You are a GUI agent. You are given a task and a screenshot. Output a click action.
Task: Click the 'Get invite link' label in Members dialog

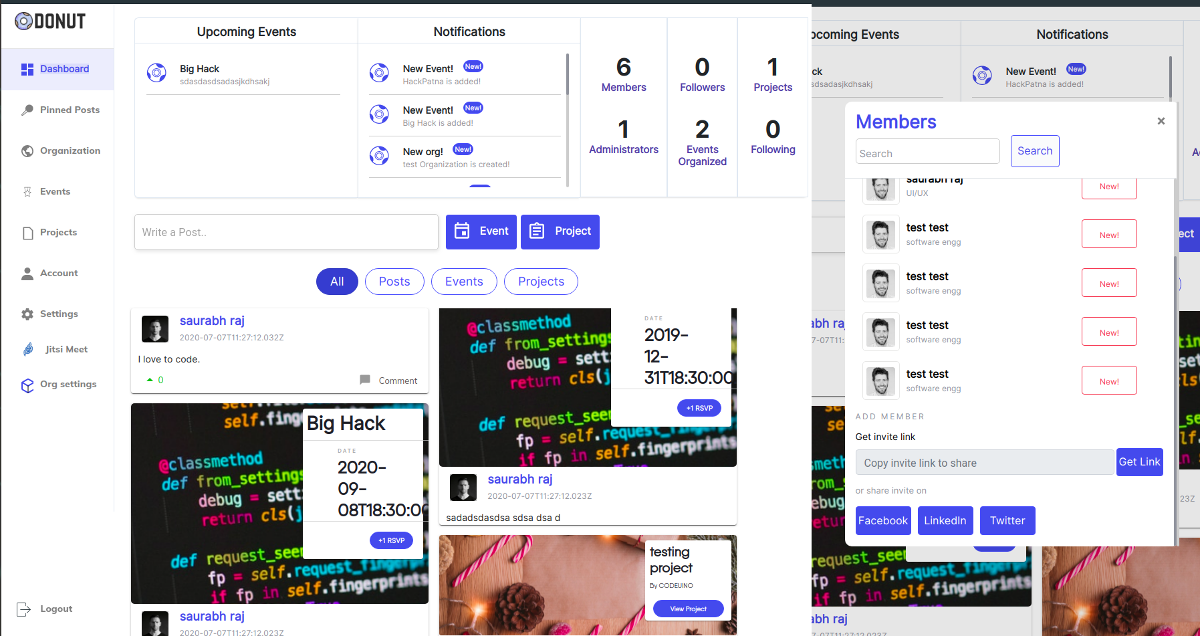tap(886, 436)
